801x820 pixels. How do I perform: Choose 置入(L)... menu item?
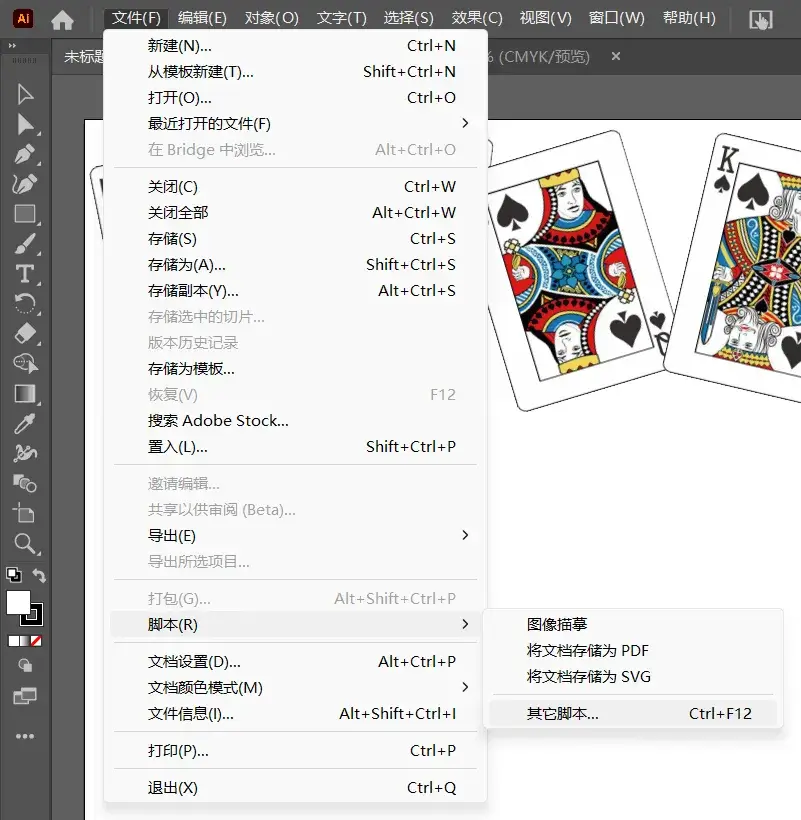tap(295, 447)
